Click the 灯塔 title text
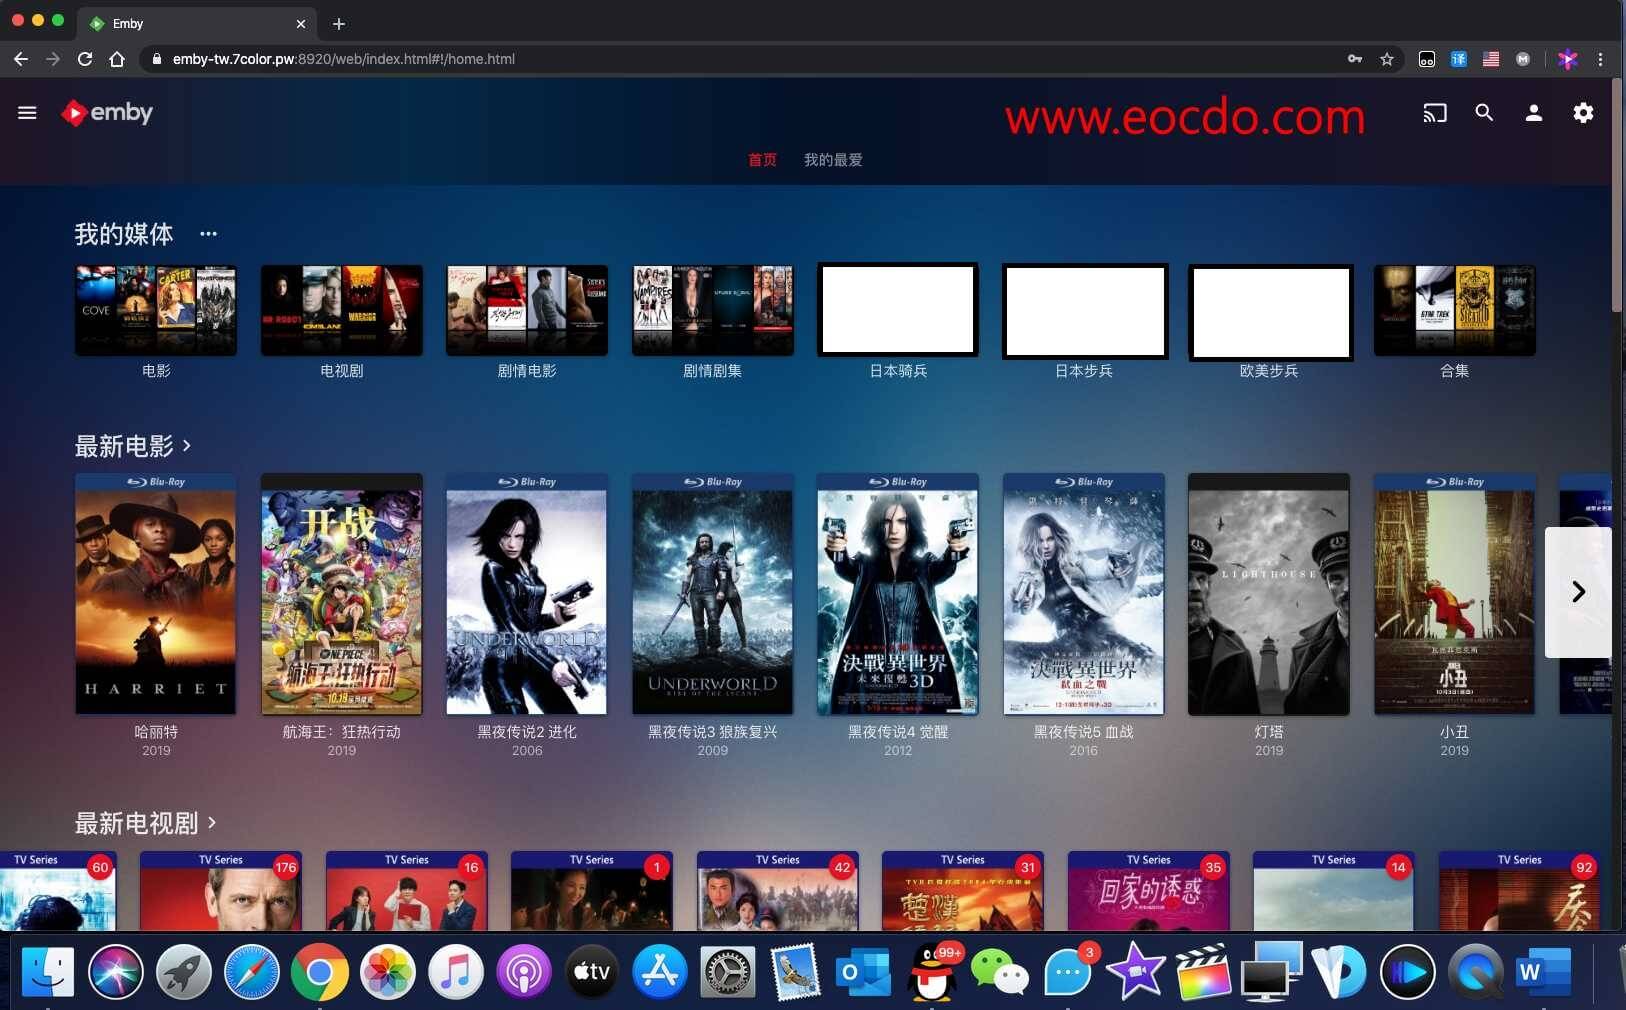The image size is (1626, 1010). [x=1269, y=732]
